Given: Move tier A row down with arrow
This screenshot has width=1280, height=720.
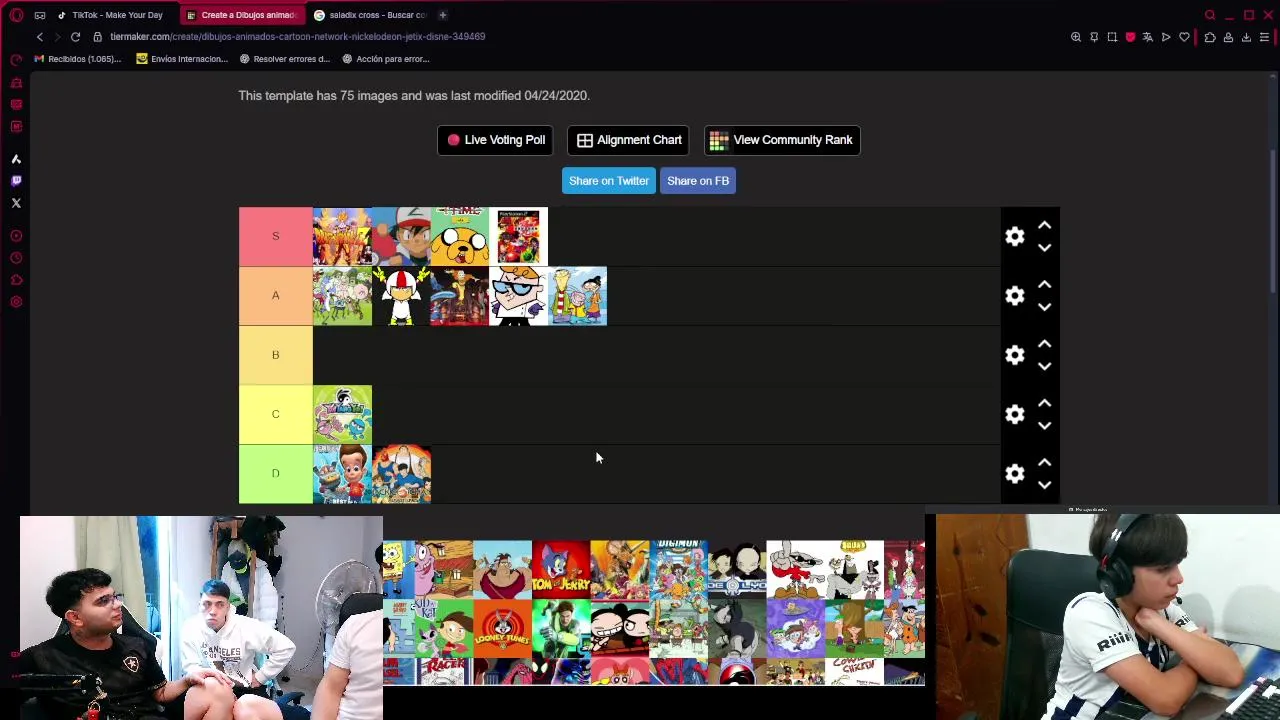Looking at the screenshot, I should (1044, 306).
